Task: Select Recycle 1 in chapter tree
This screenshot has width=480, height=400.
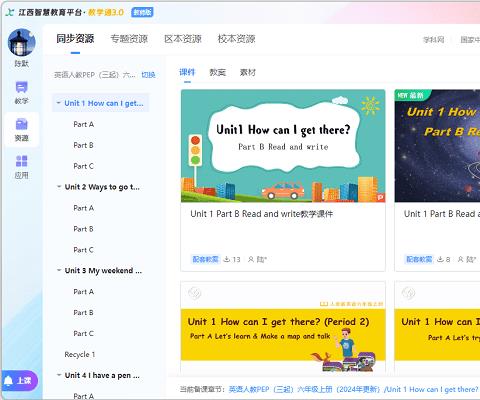Action: 80,354
